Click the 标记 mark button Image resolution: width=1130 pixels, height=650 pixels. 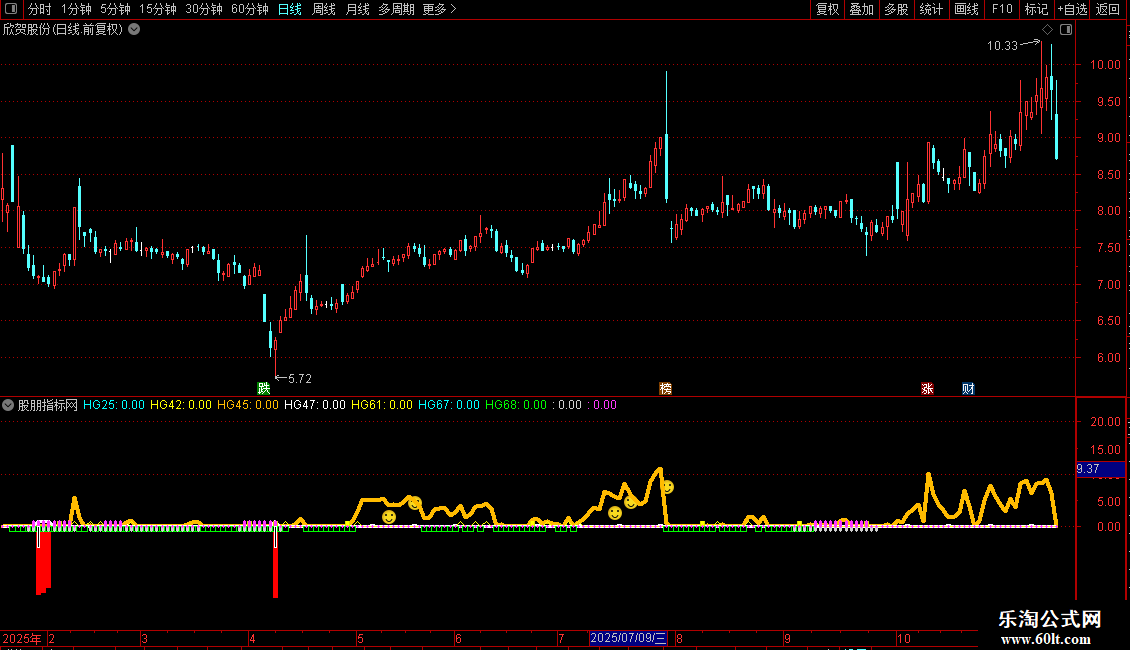click(x=1036, y=9)
